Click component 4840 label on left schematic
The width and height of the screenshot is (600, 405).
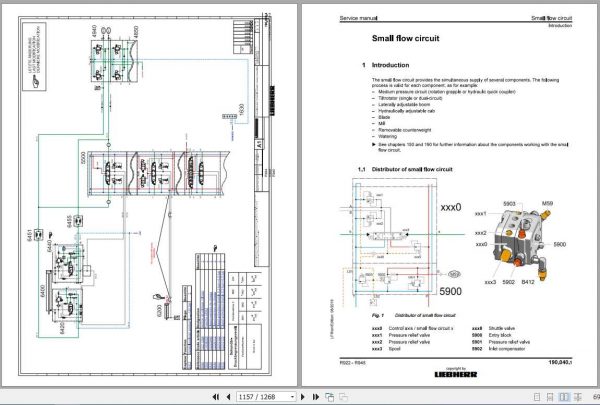pyautogui.click(x=94, y=31)
